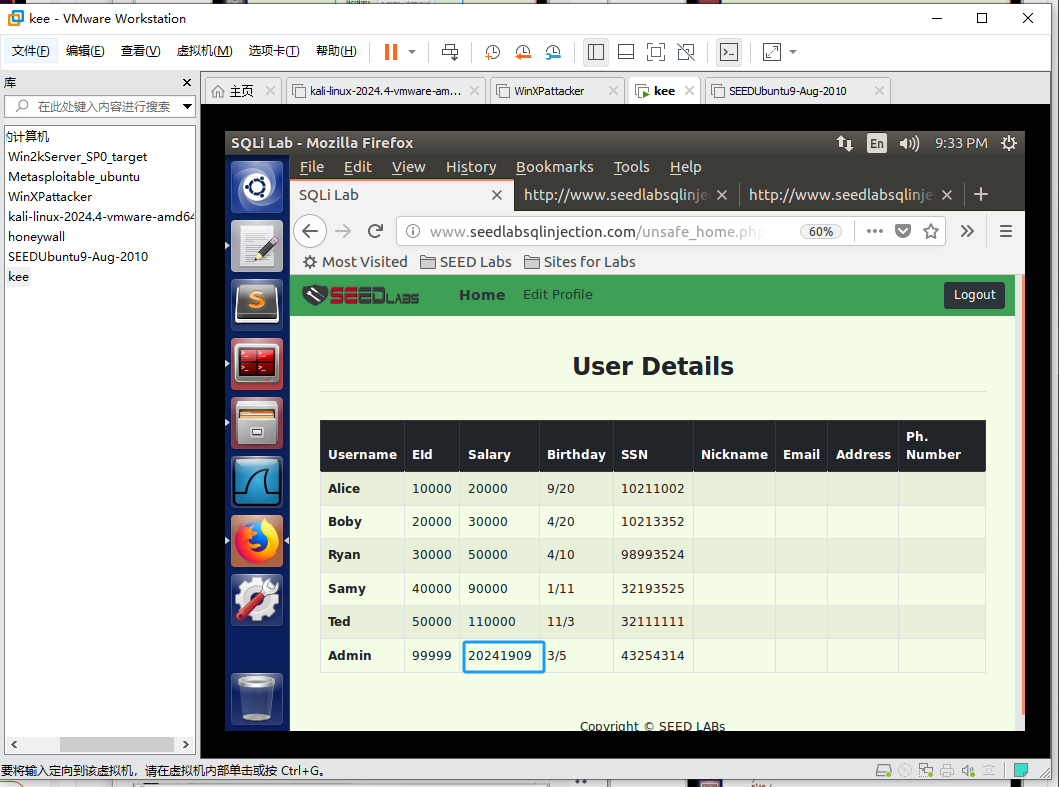Viewport: 1059px width, 787px height.
Task: Open the snapshot manager icon
Action: (553, 52)
